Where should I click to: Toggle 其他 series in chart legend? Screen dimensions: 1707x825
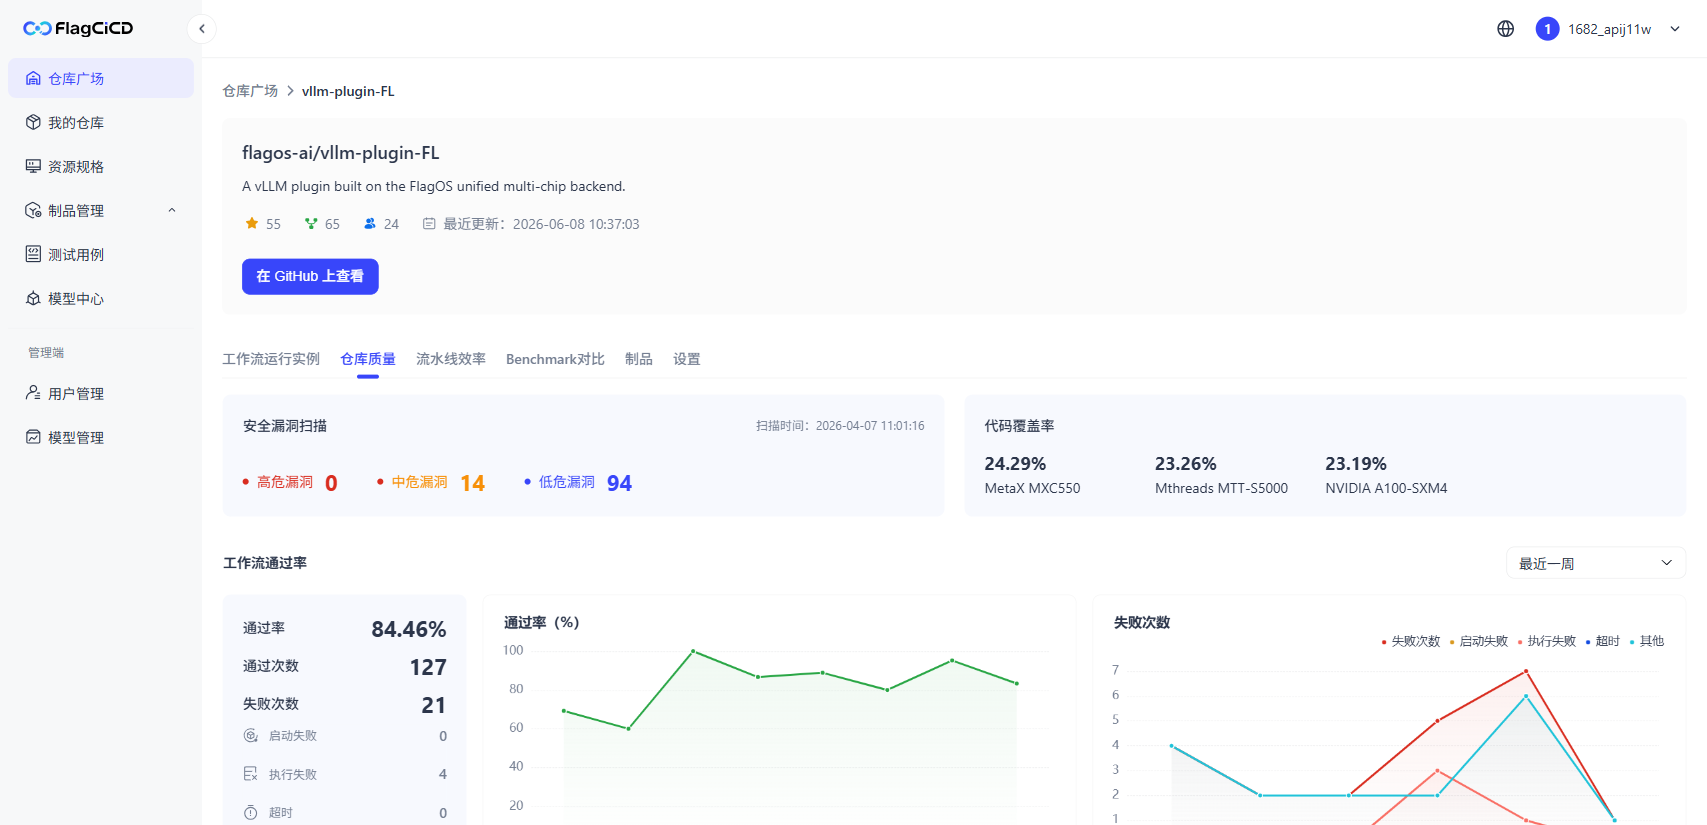click(x=1647, y=642)
